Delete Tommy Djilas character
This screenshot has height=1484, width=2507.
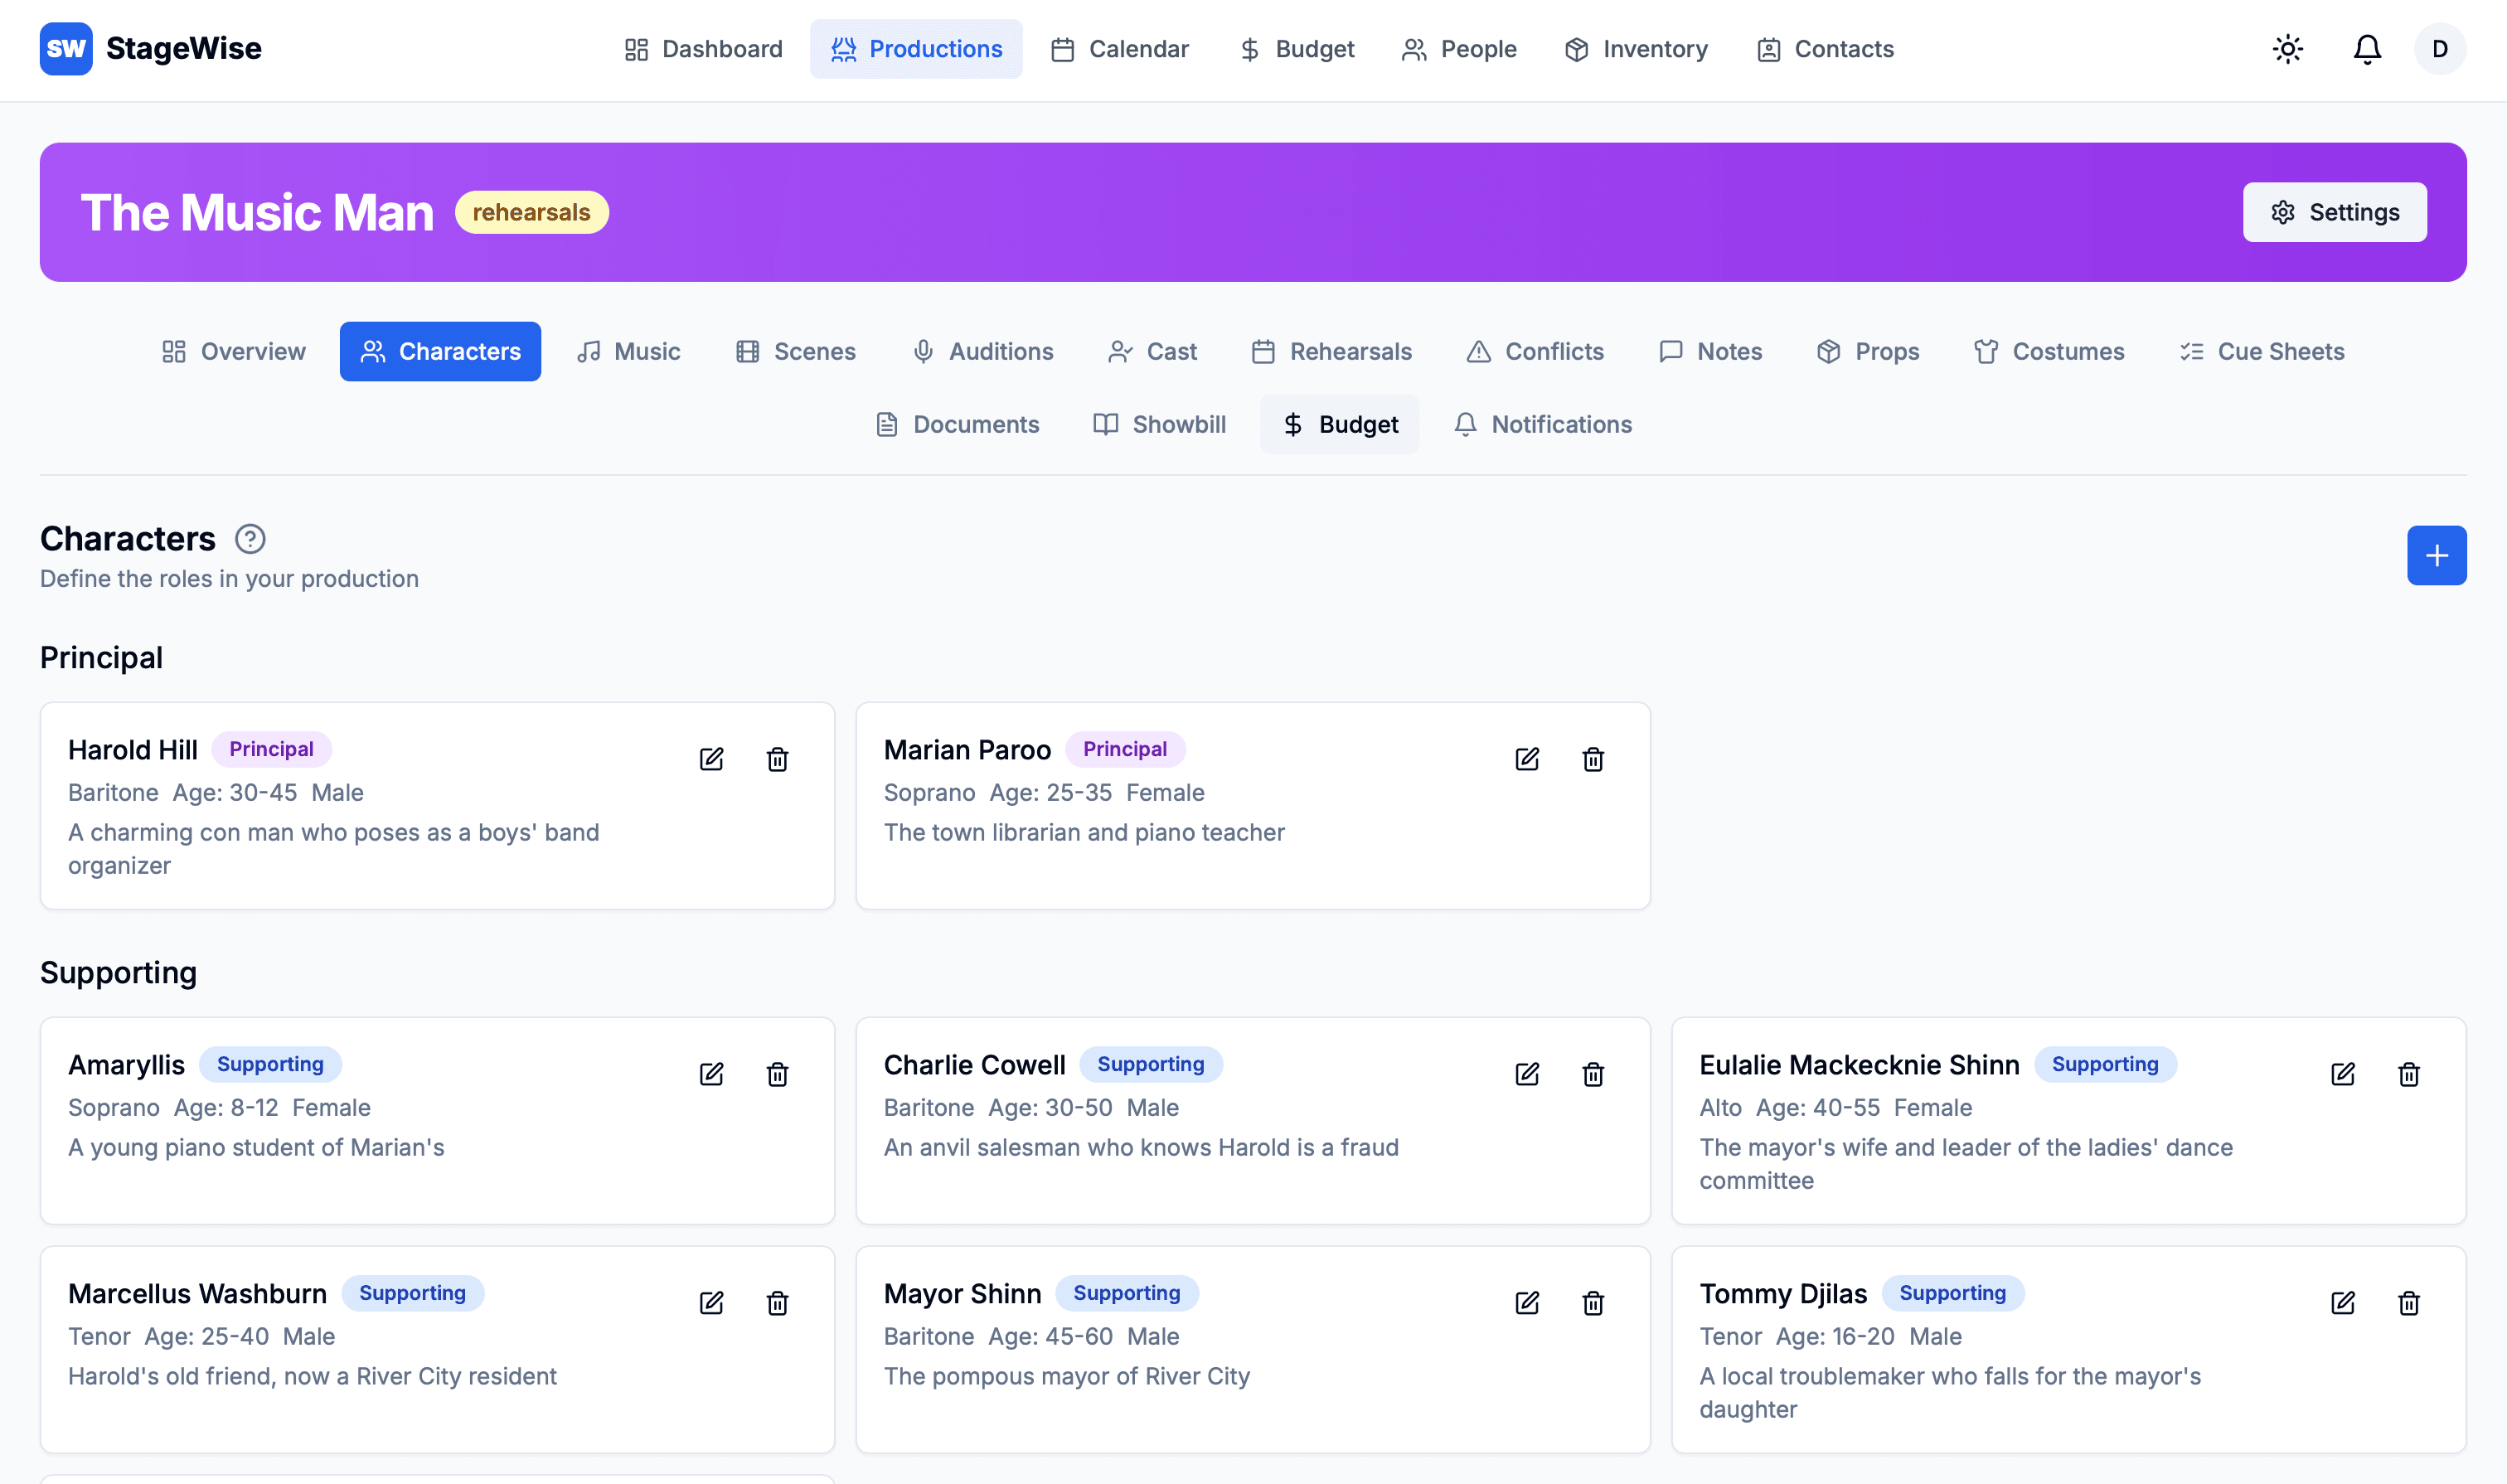tap(2409, 1303)
